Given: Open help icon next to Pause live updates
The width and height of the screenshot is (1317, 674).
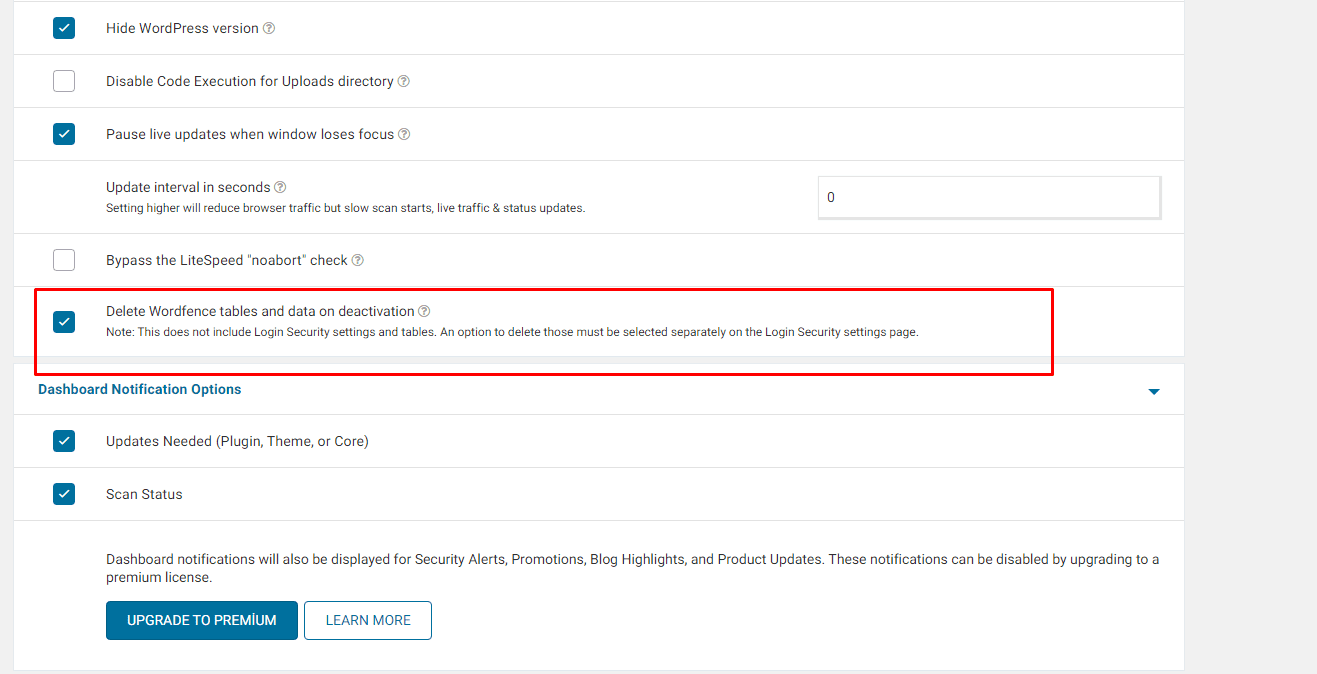Looking at the screenshot, I should (x=405, y=134).
